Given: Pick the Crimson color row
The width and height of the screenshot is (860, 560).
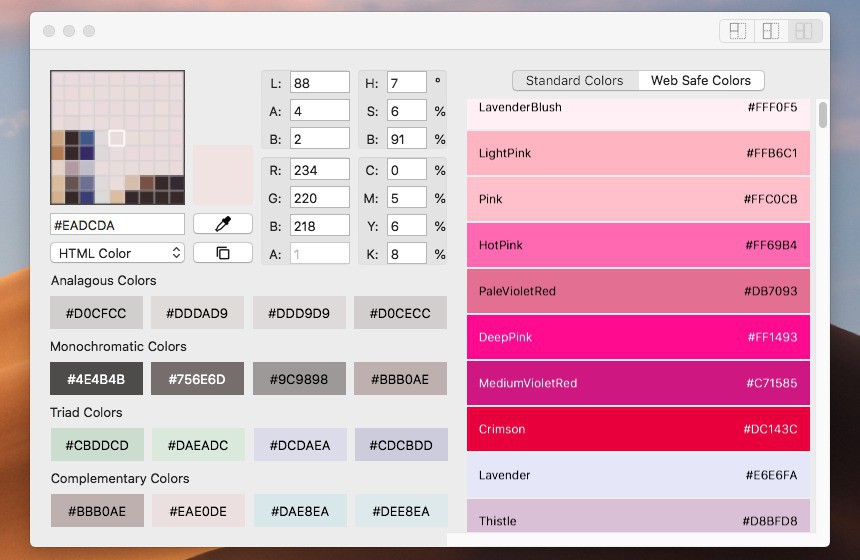Looking at the screenshot, I should pos(638,429).
